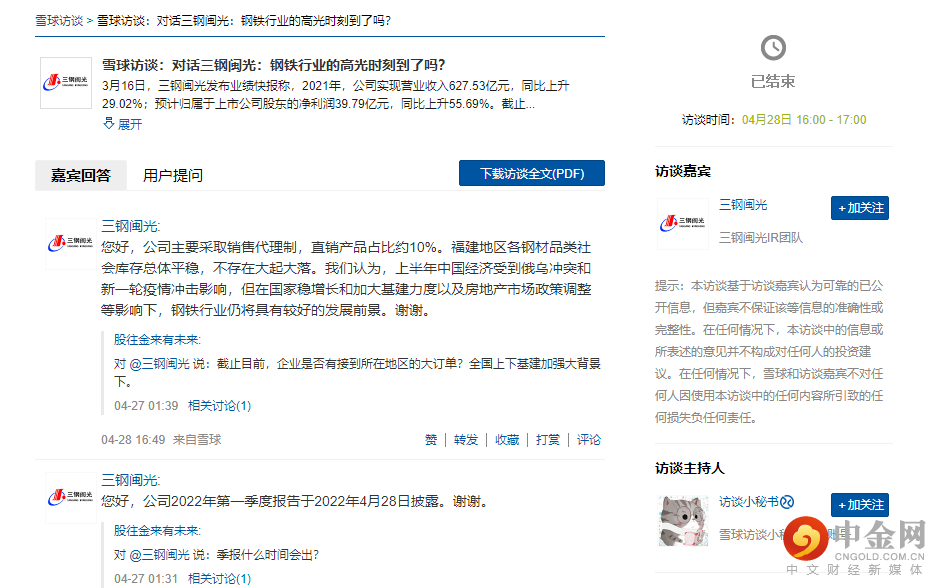Click the avatar beside the first answer
This screenshot has height=588, width=940.
click(71, 244)
